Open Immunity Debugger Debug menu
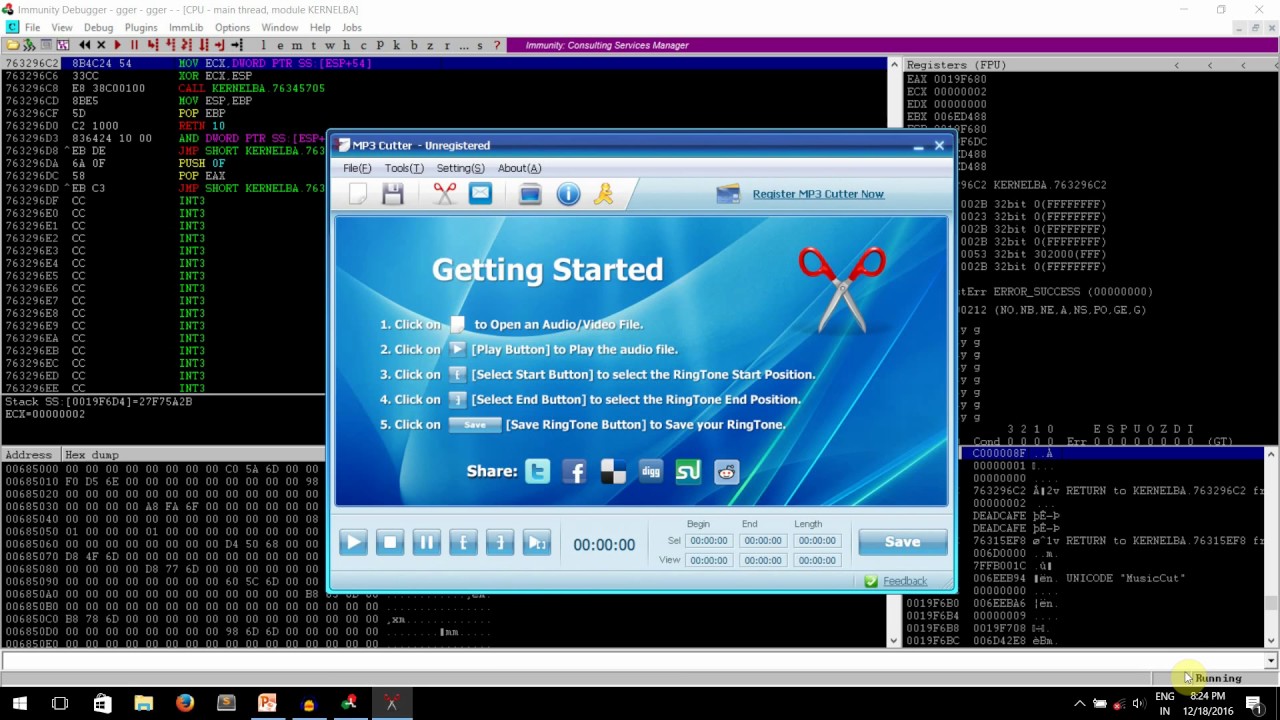1280x720 pixels. click(98, 27)
